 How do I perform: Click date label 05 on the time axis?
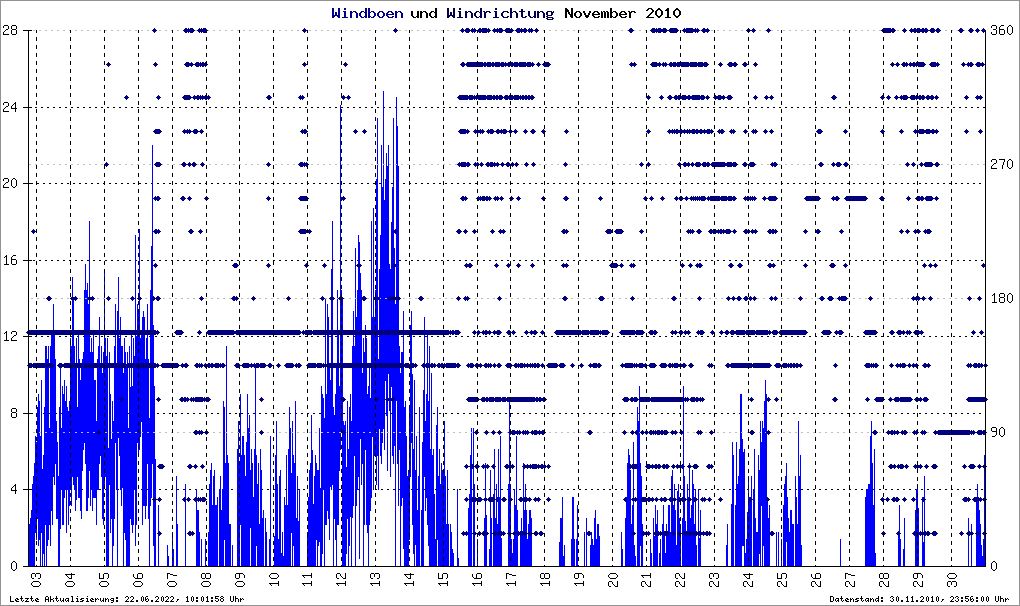104,580
